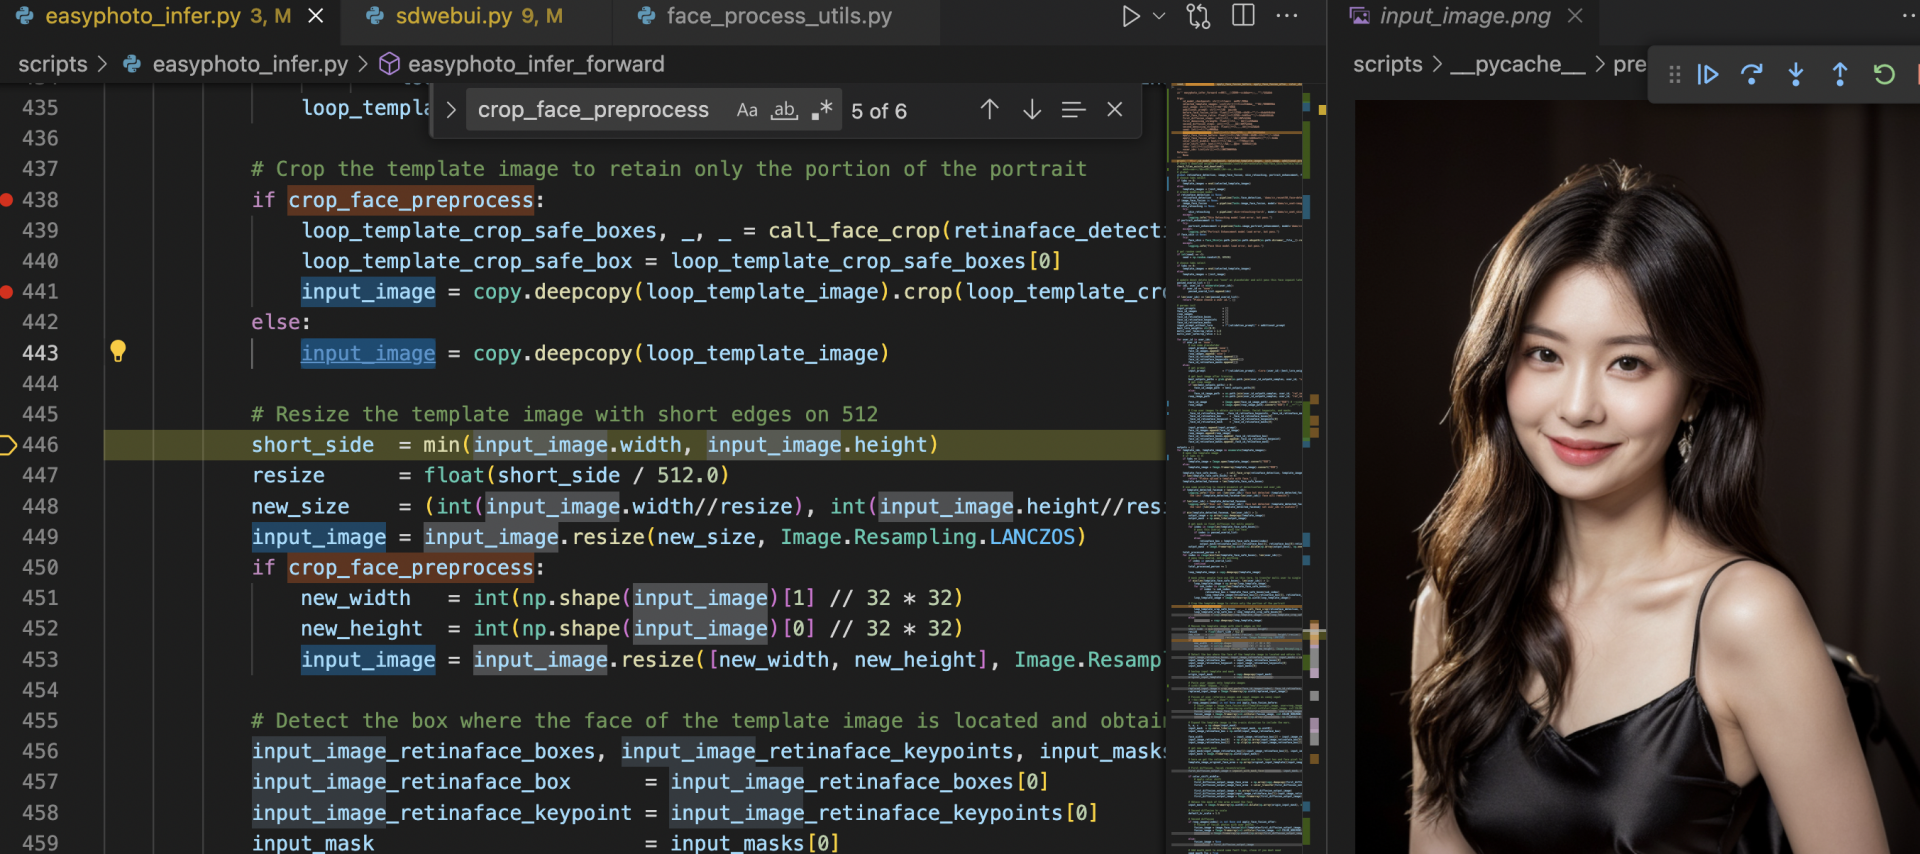Image resolution: width=1920 pixels, height=854 pixels.
Task: Go to next find match
Action: [1032, 109]
